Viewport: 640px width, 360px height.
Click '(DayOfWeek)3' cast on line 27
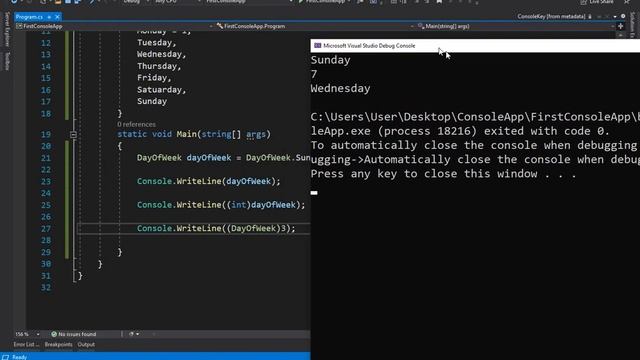click(256, 229)
